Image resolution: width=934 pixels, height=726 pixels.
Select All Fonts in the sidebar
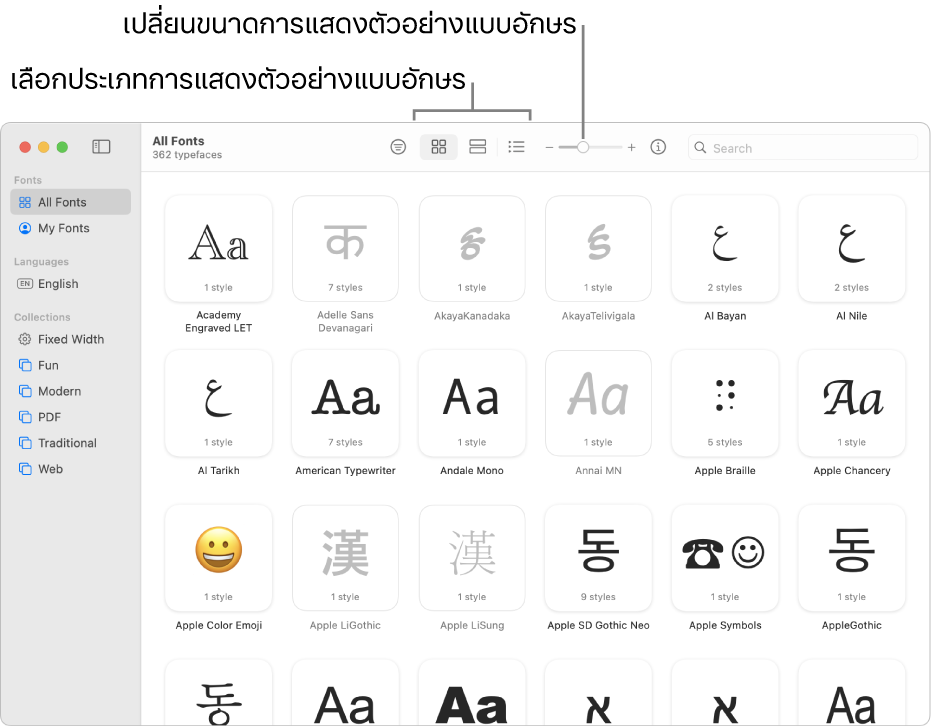(x=70, y=202)
